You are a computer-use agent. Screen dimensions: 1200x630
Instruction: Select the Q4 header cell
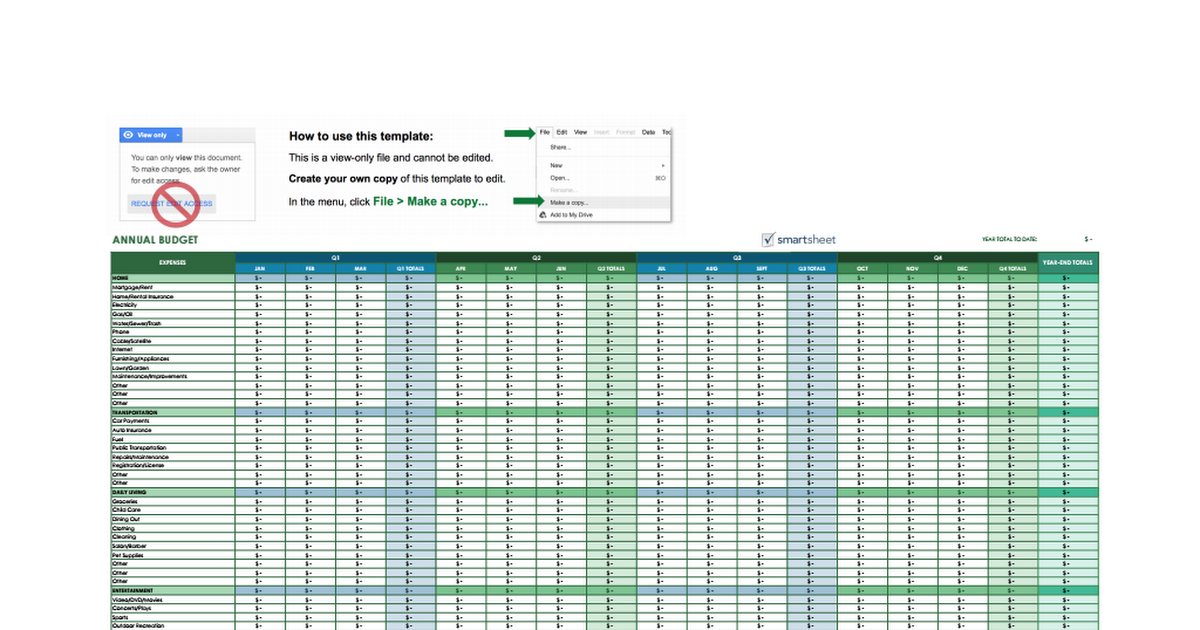(x=938, y=257)
